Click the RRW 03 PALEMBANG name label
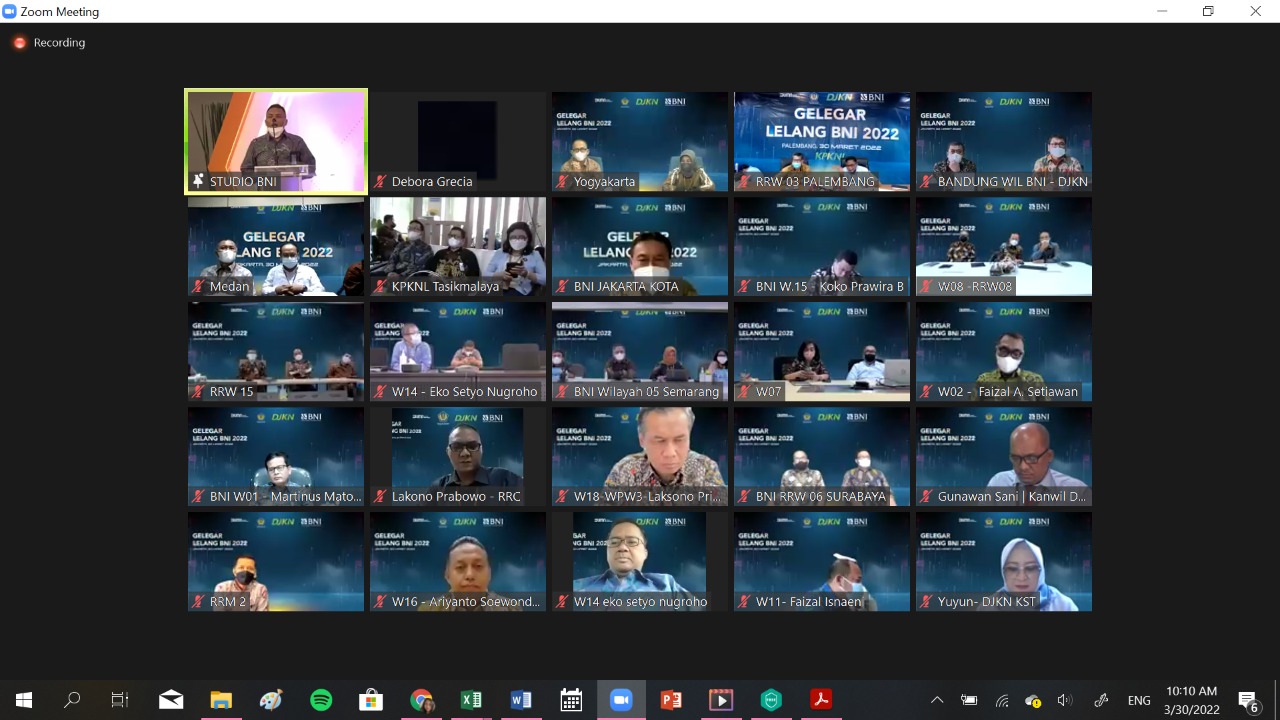The image size is (1280, 720). (x=815, y=182)
